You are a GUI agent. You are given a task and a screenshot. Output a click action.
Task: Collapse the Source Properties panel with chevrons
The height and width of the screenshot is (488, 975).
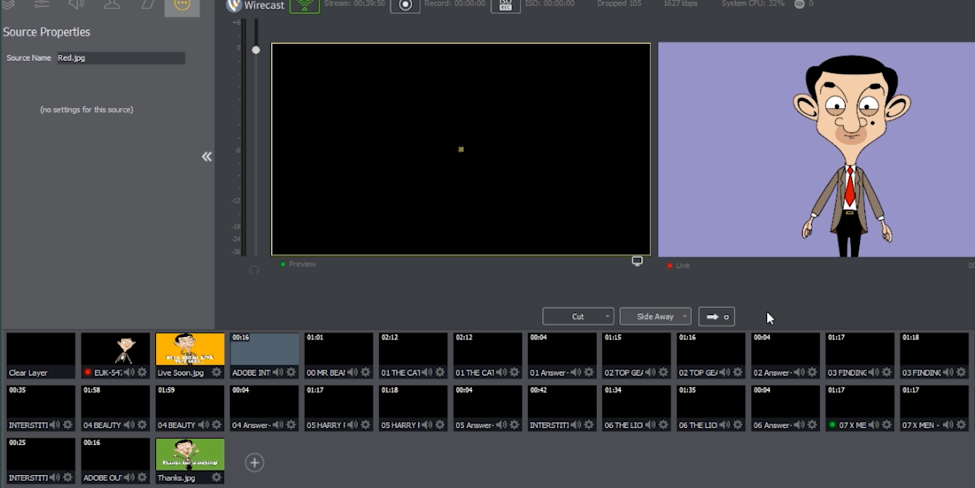(x=206, y=156)
